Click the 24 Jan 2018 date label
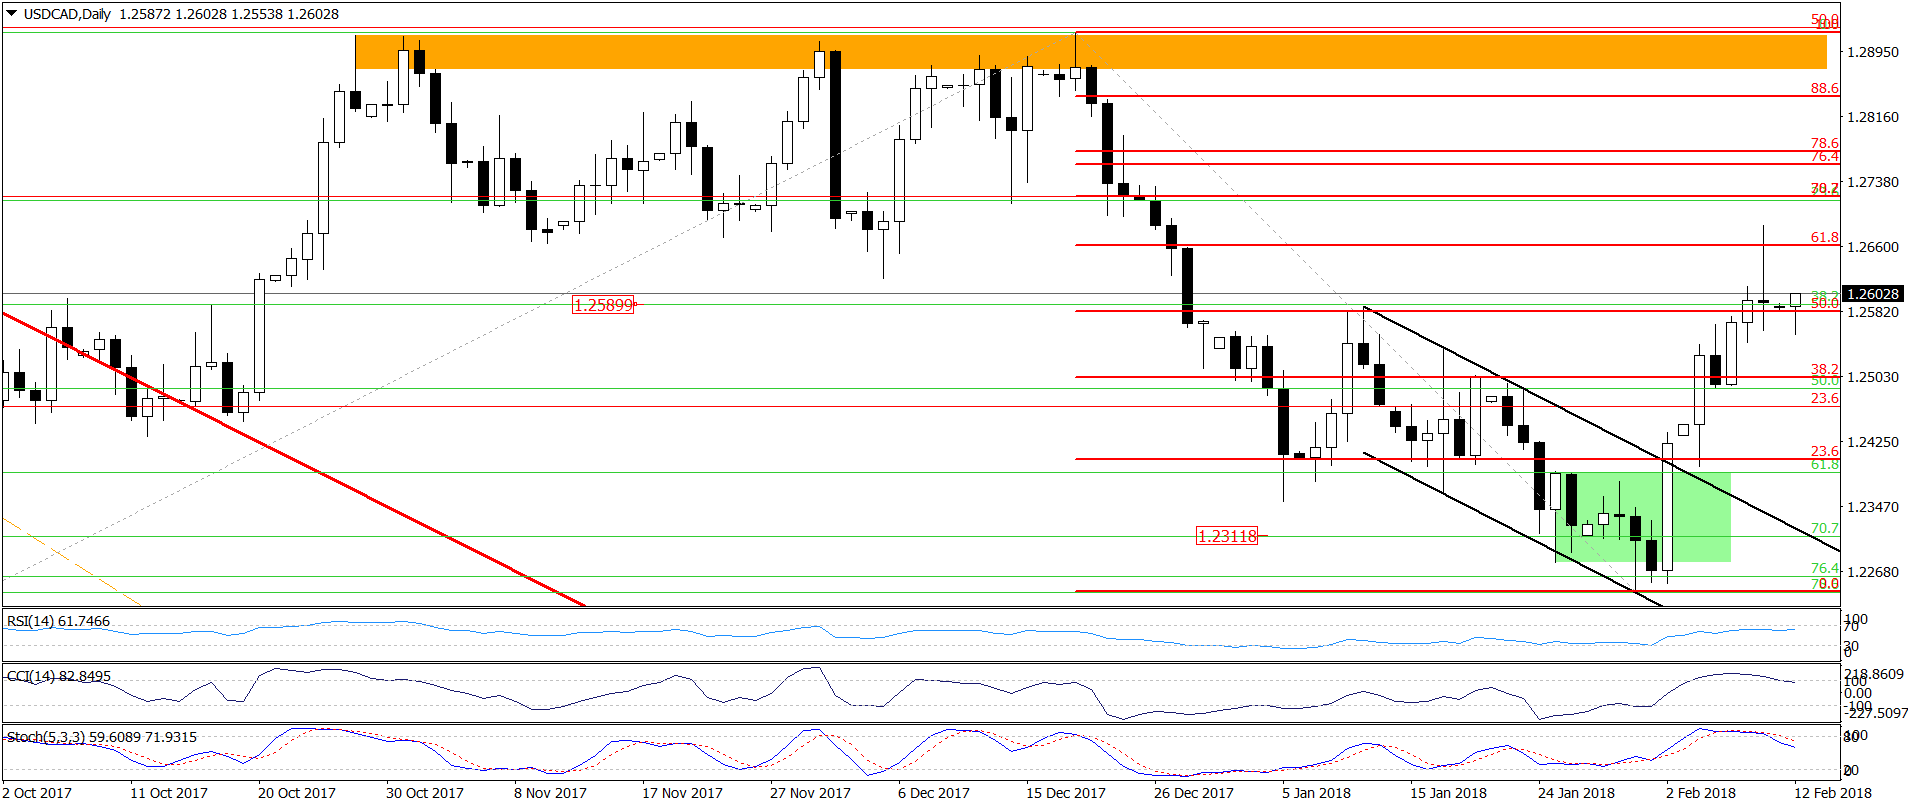1908x807 pixels. 1577,793
